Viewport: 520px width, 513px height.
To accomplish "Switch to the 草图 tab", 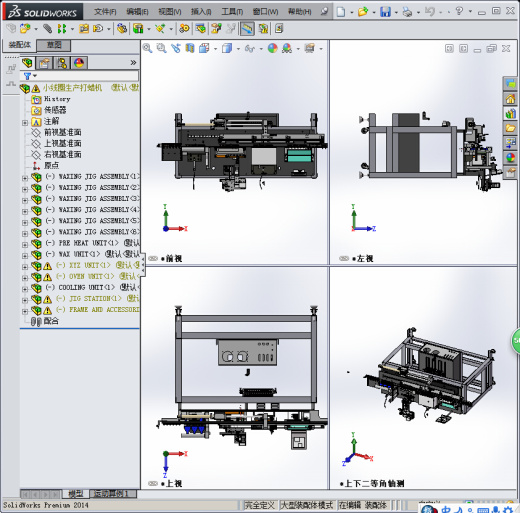I will pos(54,45).
